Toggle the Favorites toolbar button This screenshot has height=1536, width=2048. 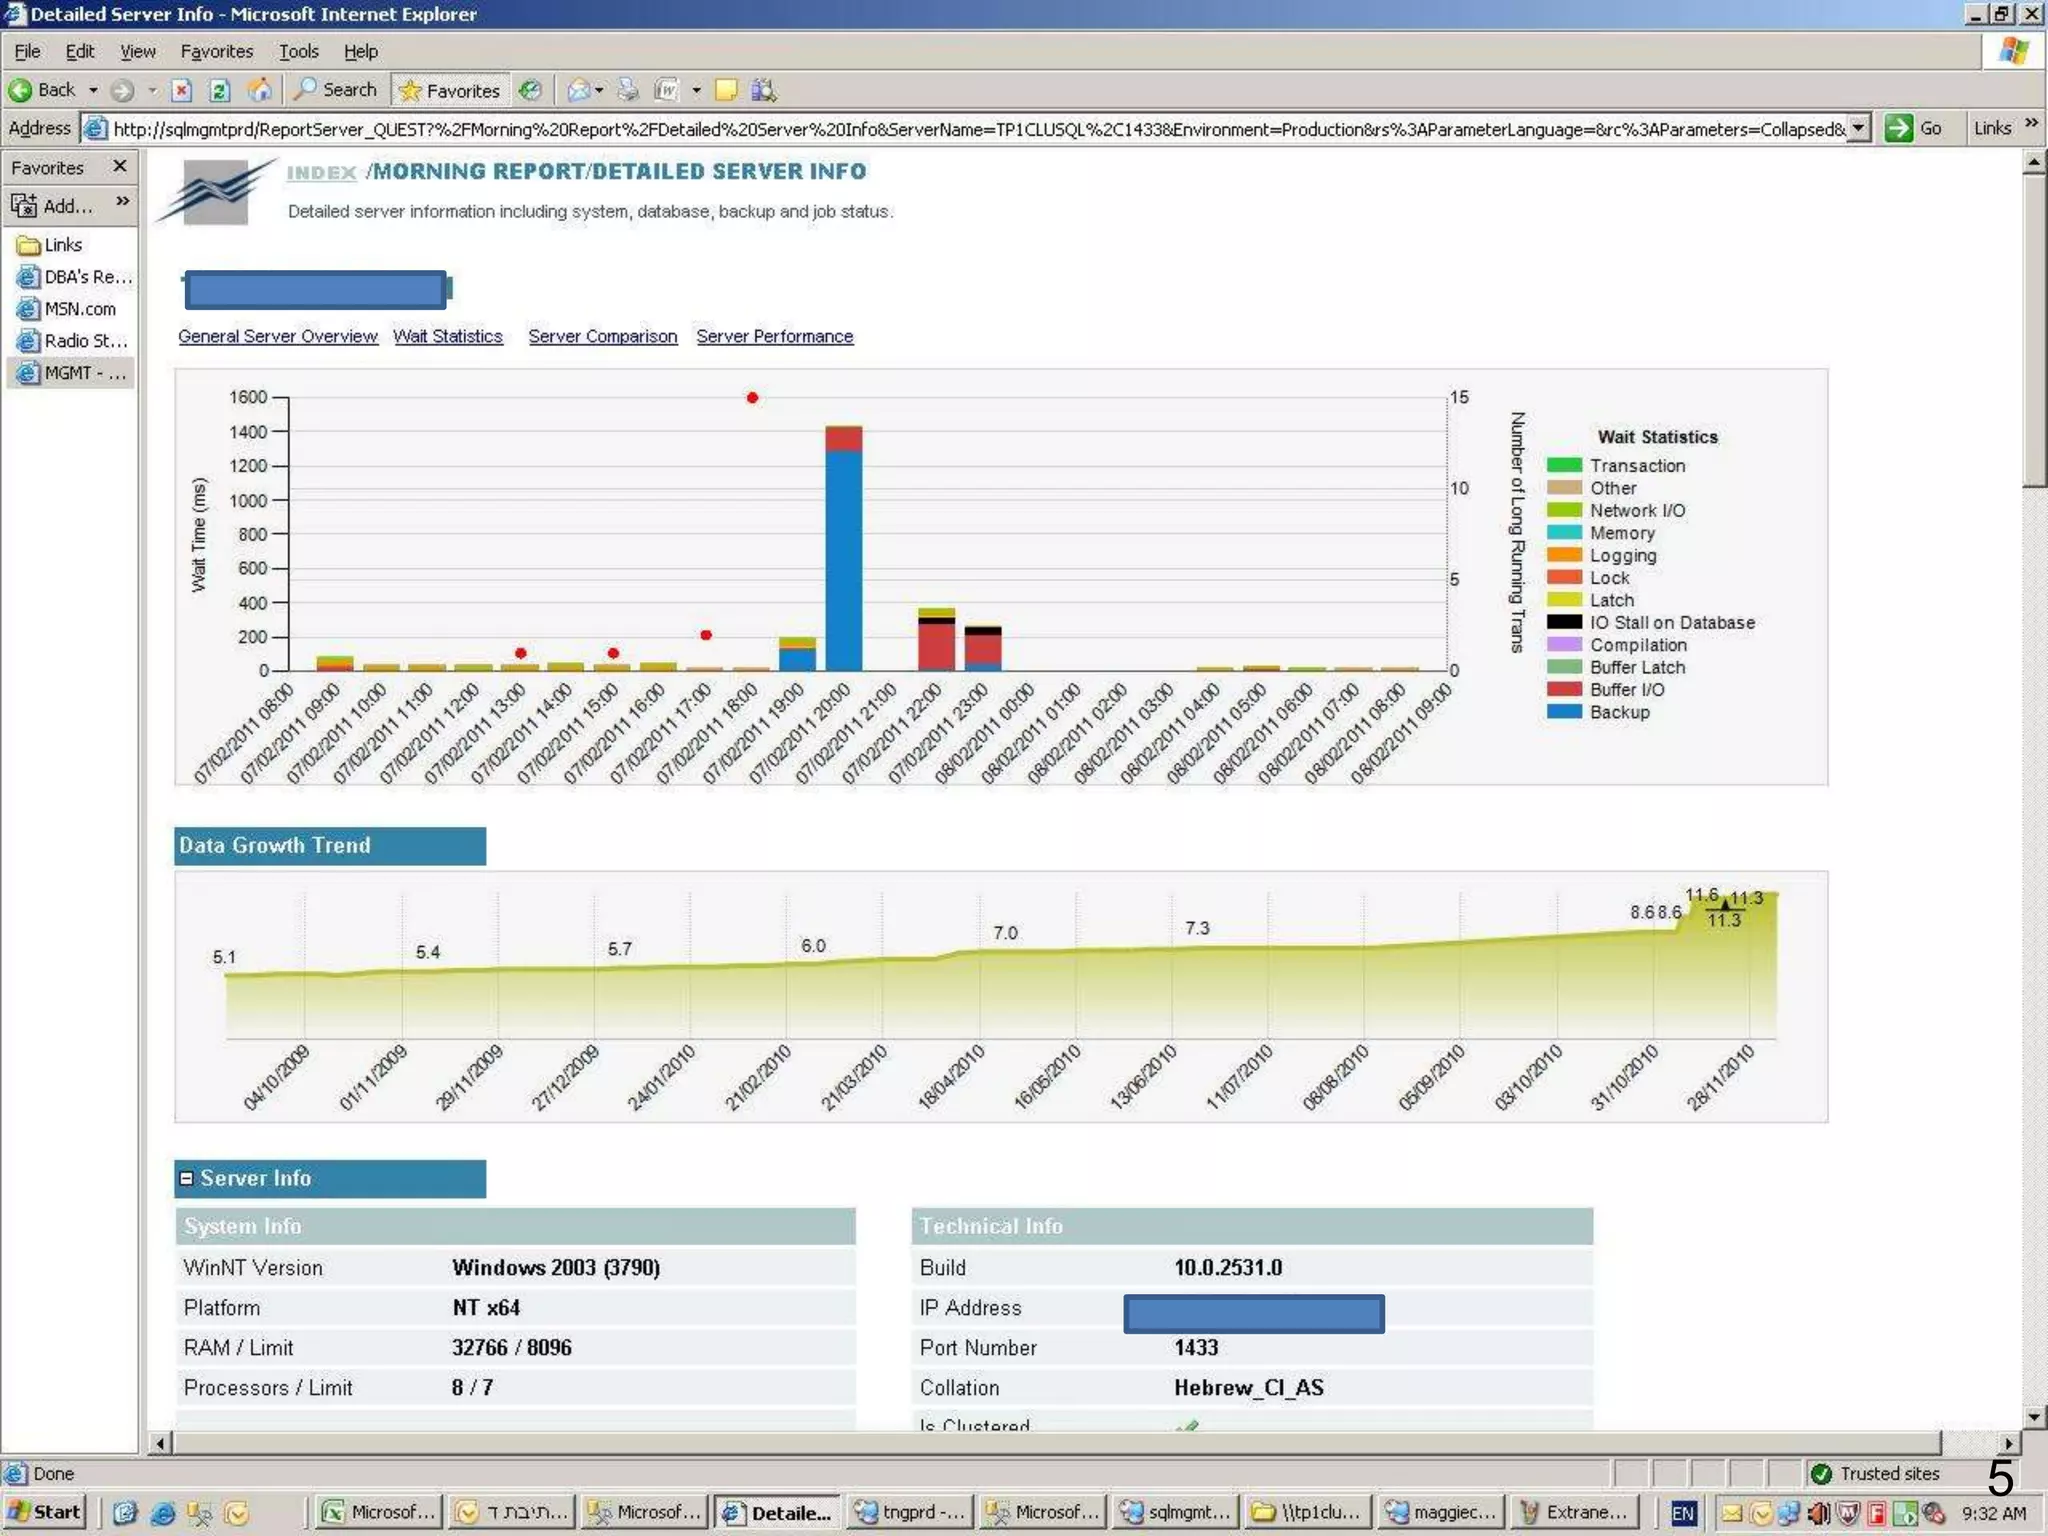click(x=451, y=90)
